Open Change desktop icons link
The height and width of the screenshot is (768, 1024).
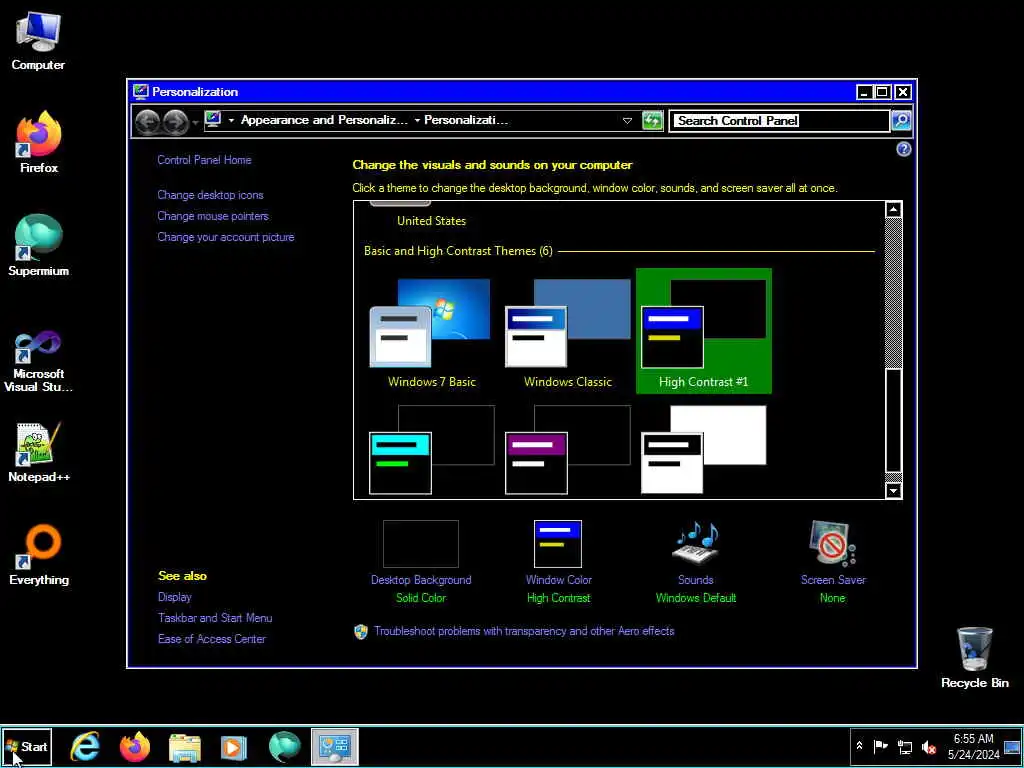point(210,195)
